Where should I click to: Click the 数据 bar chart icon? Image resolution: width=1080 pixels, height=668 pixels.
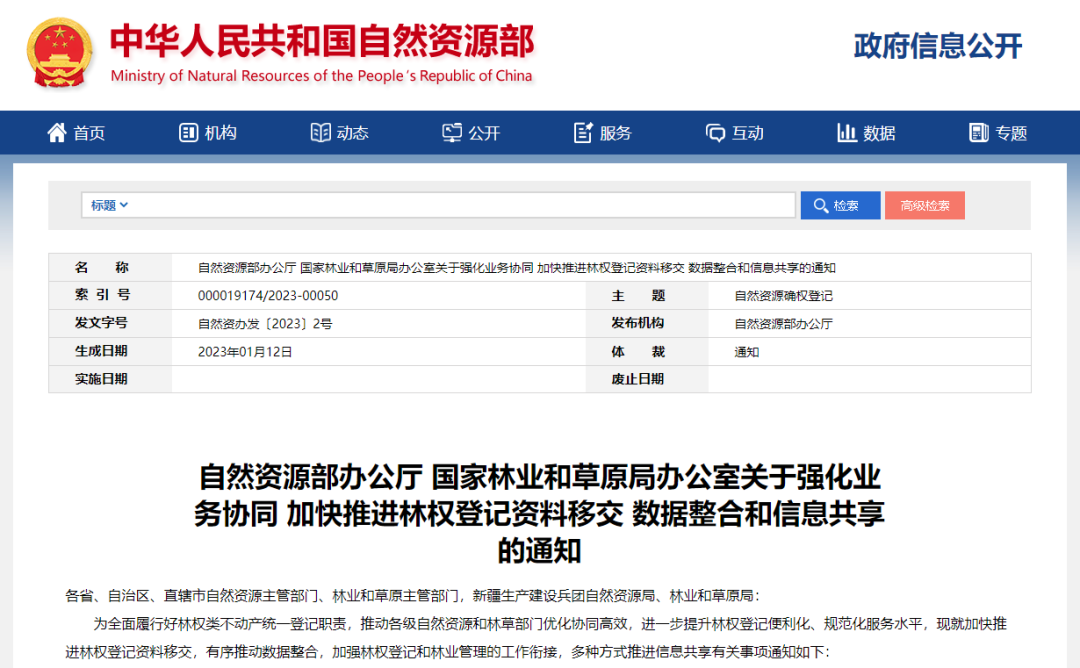pyautogui.click(x=847, y=132)
